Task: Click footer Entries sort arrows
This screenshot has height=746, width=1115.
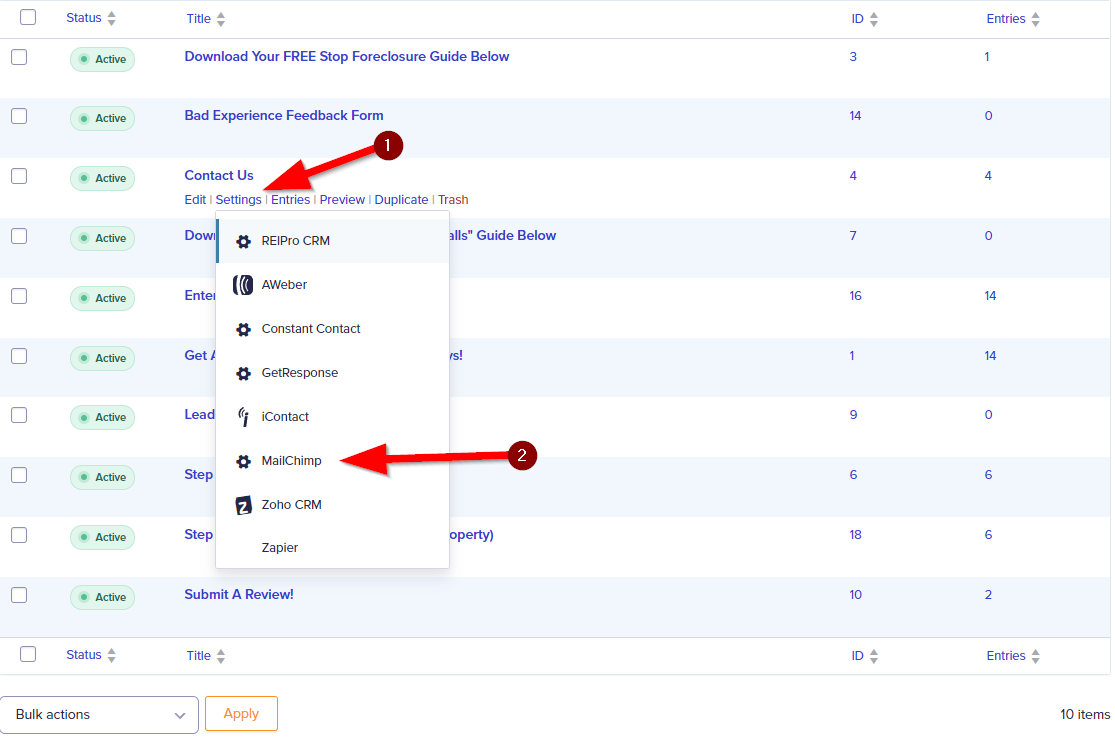Action: tap(1035, 656)
